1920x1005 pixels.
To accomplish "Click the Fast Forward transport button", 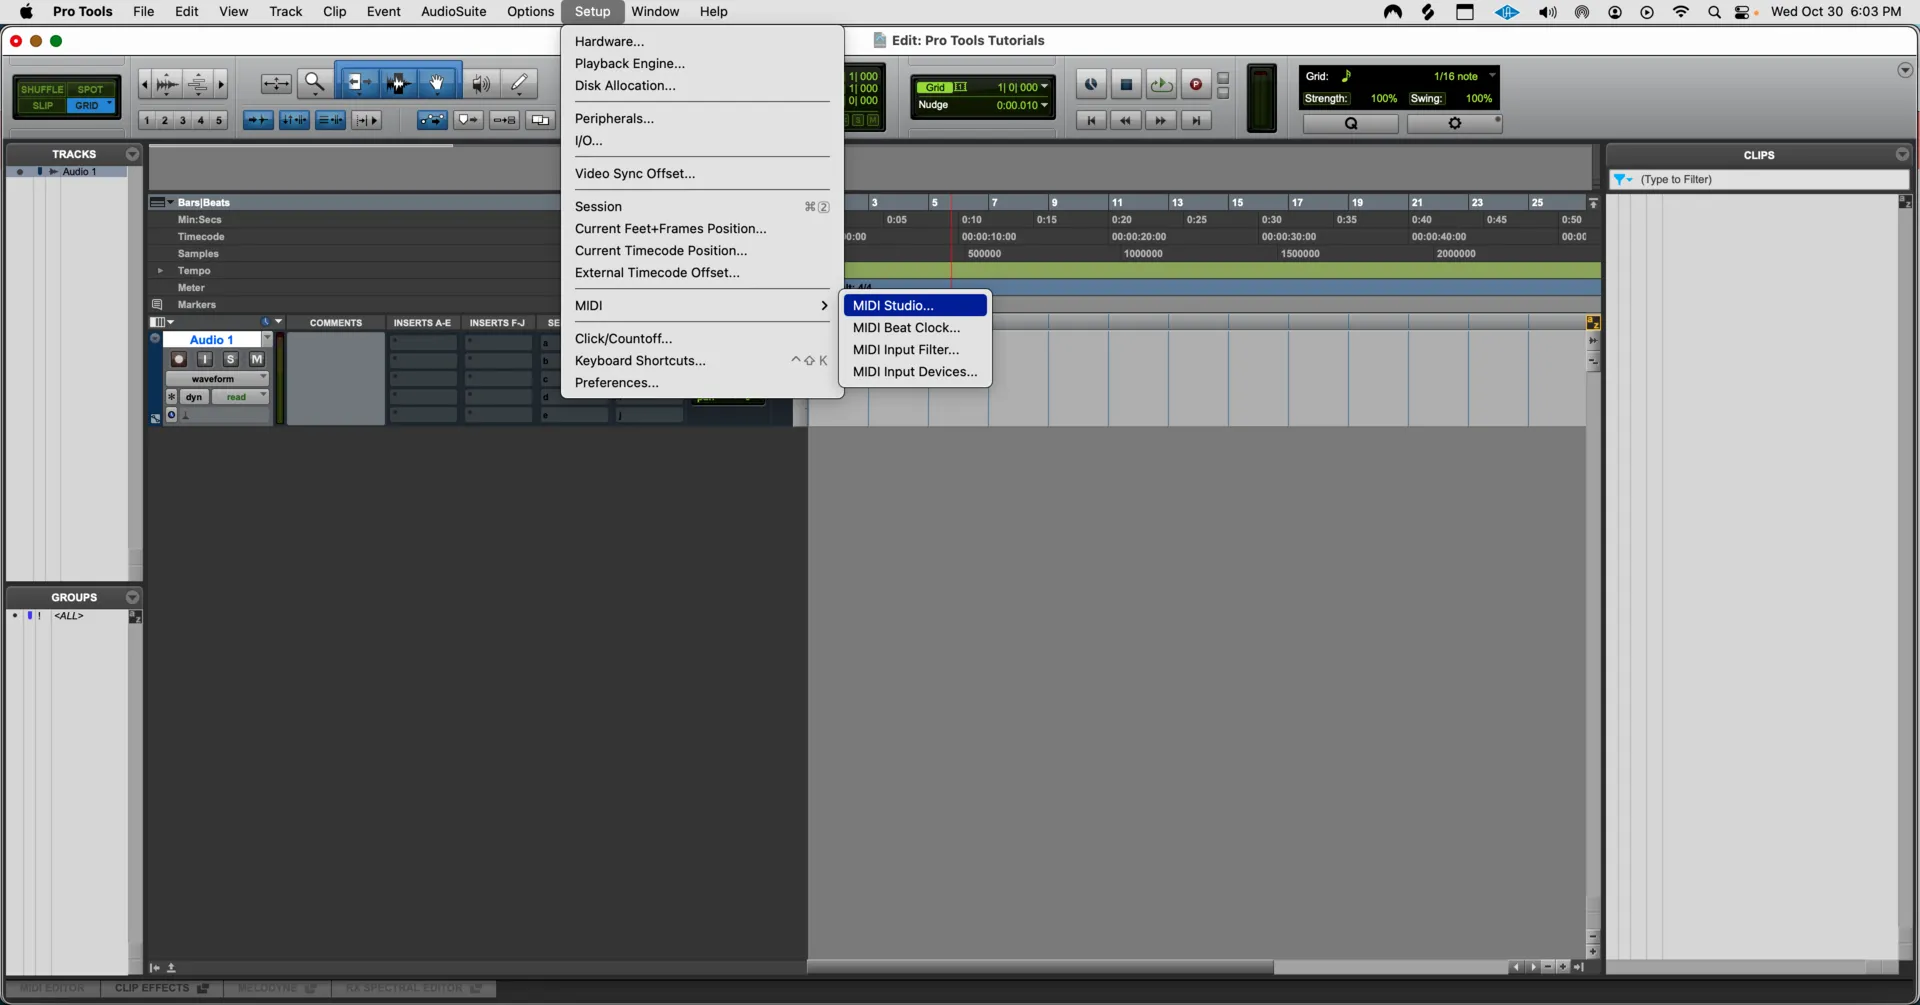I will click(x=1160, y=121).
